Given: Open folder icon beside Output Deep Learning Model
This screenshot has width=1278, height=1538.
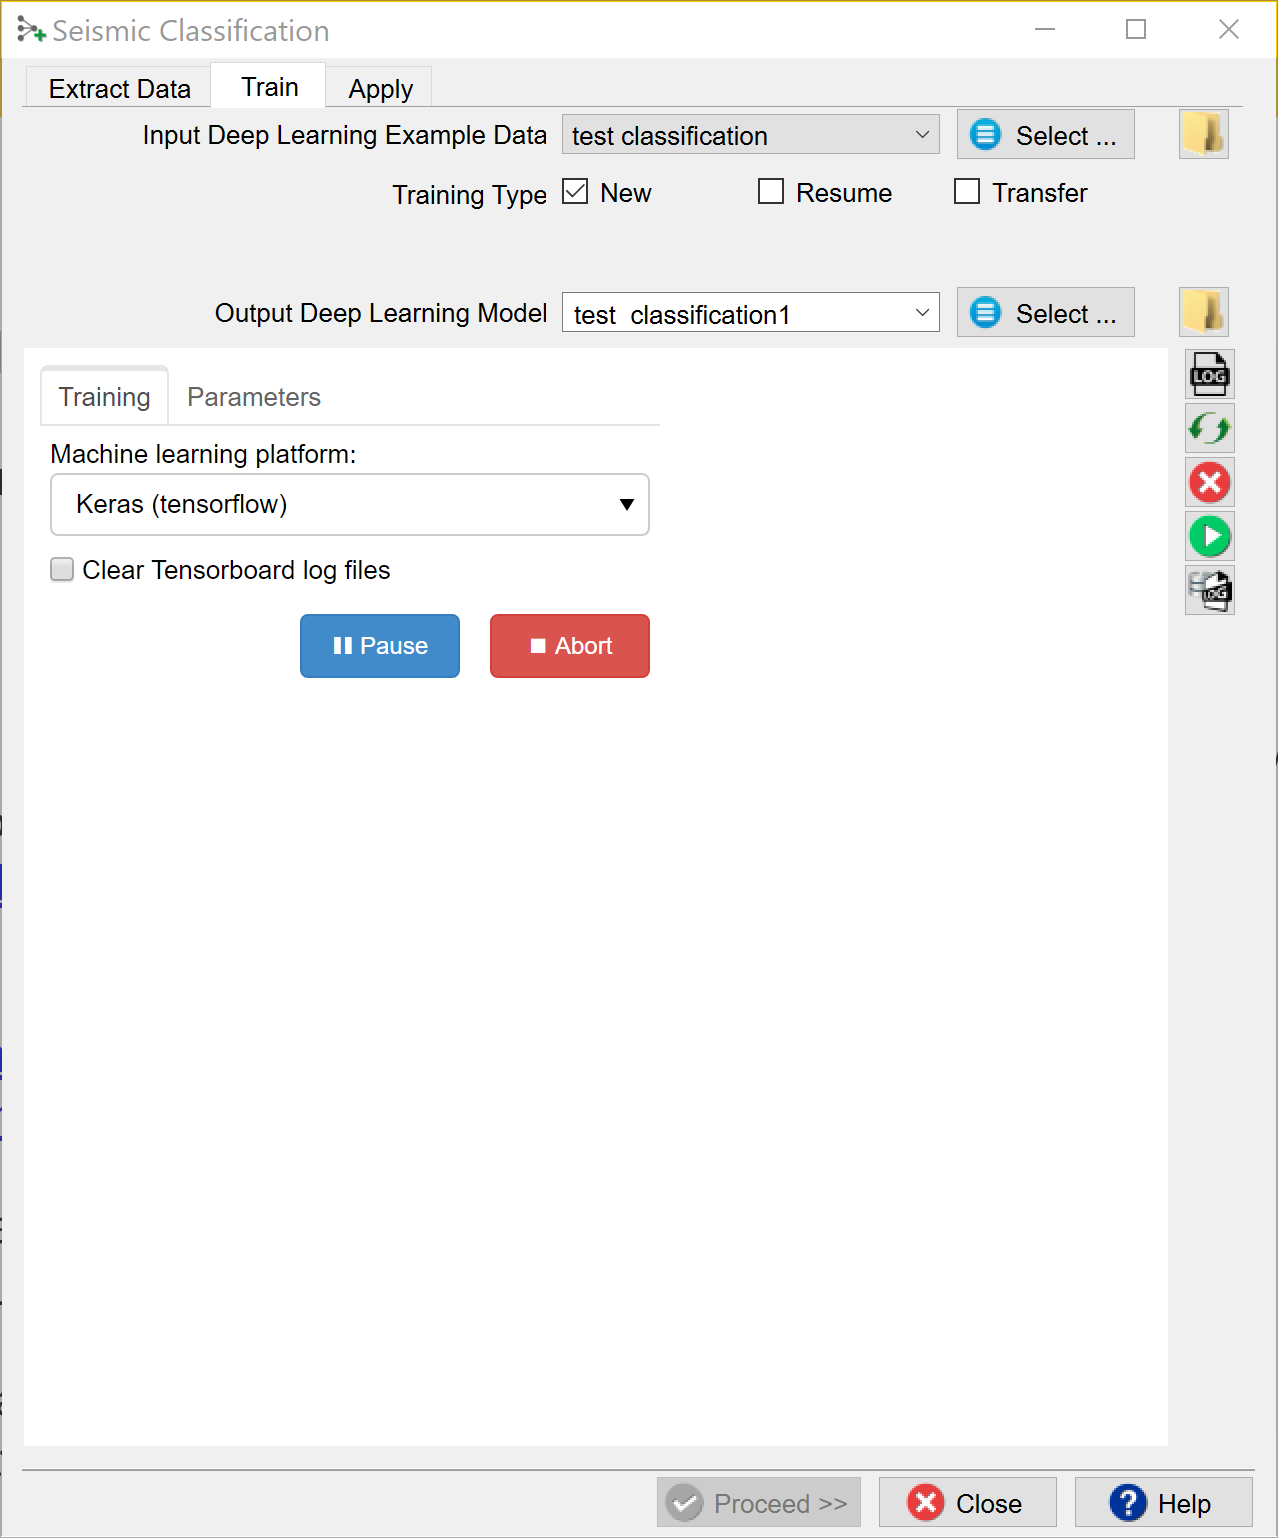Looking at the screenshot, I should [x=1203, y=312].
